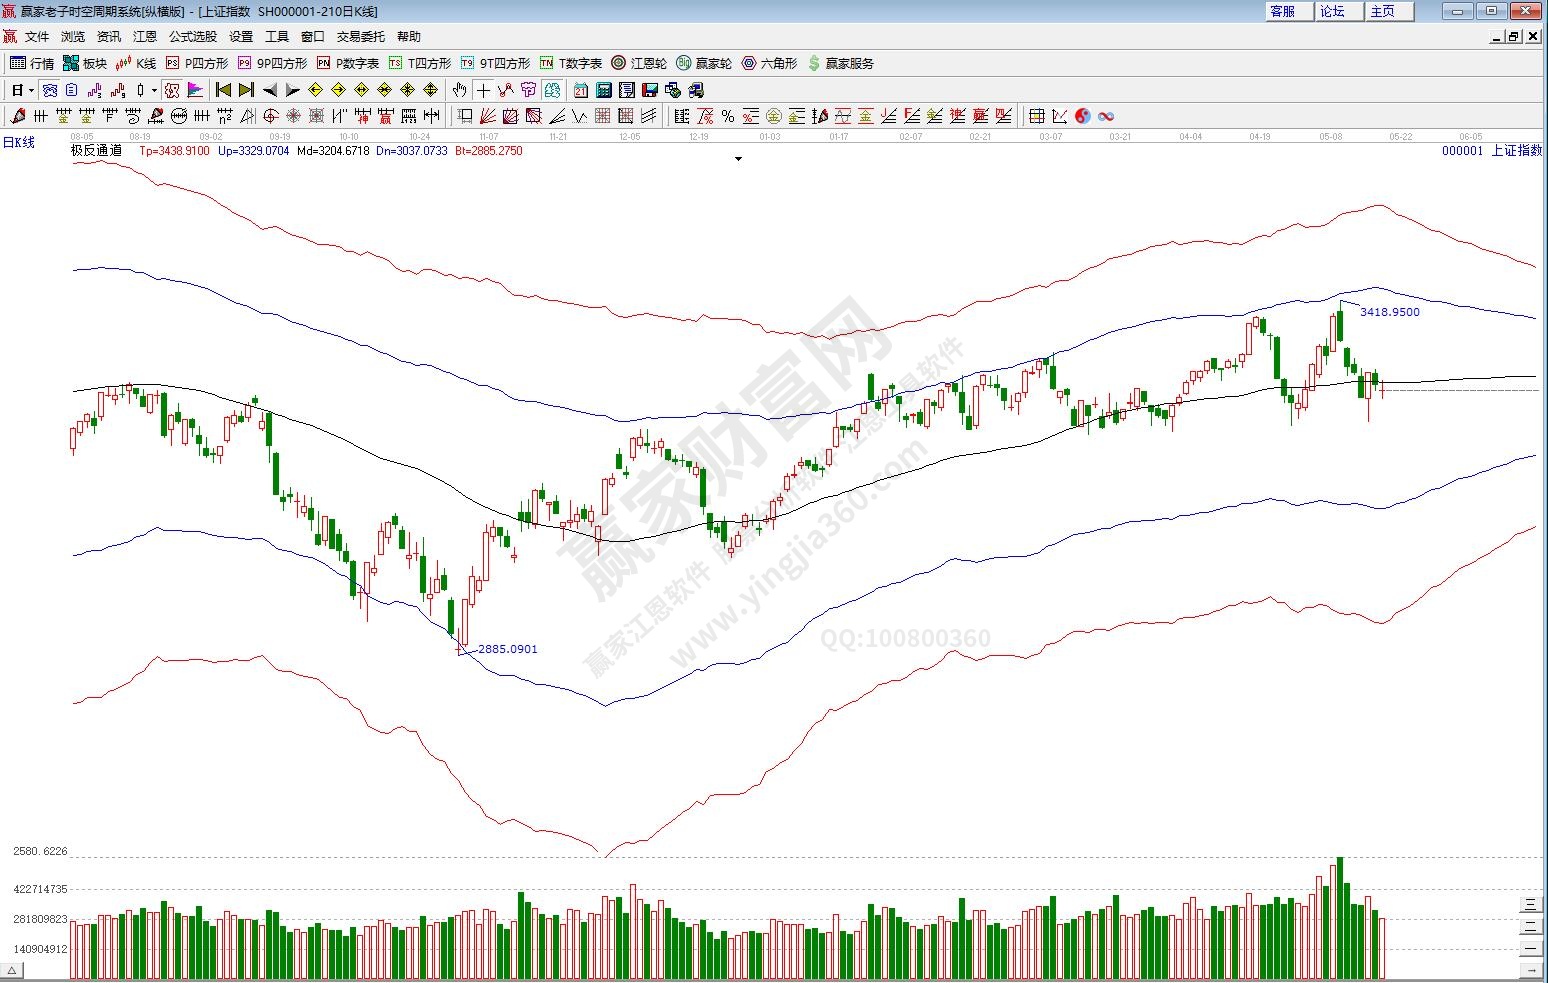Click the 论坛 forum button
The image size is (1548, 983).
pos(1332,11)
